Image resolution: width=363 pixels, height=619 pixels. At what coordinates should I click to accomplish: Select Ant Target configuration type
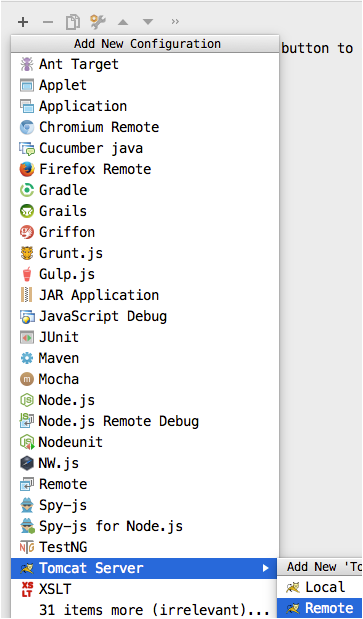click(145, 64)
